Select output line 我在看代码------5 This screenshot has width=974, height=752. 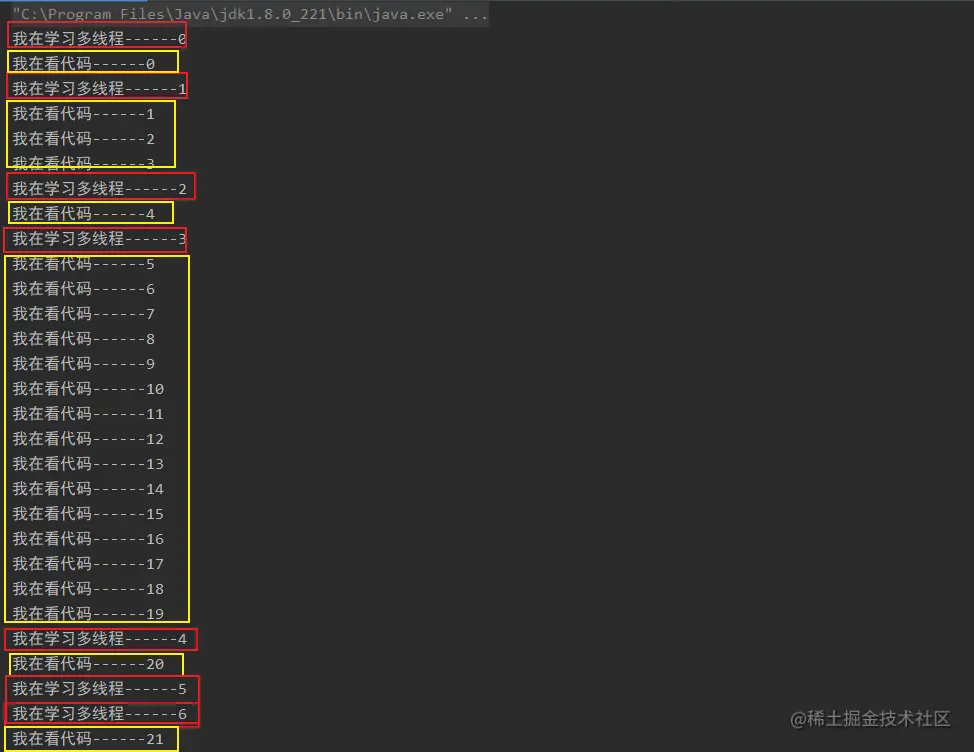(x=84, y=264)
